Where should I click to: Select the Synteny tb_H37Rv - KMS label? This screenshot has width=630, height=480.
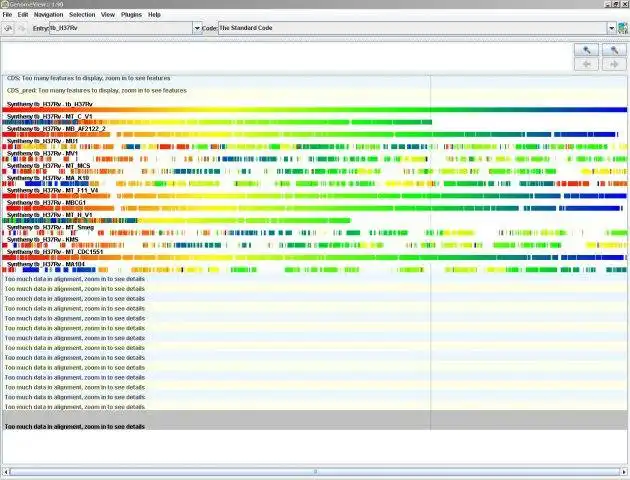43,240
